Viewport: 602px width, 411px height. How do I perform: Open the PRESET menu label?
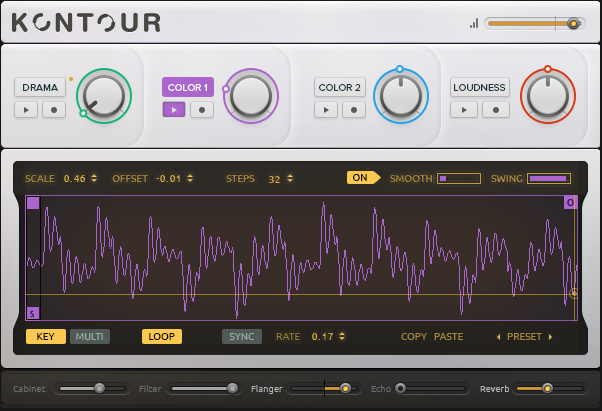coord(524,337)
